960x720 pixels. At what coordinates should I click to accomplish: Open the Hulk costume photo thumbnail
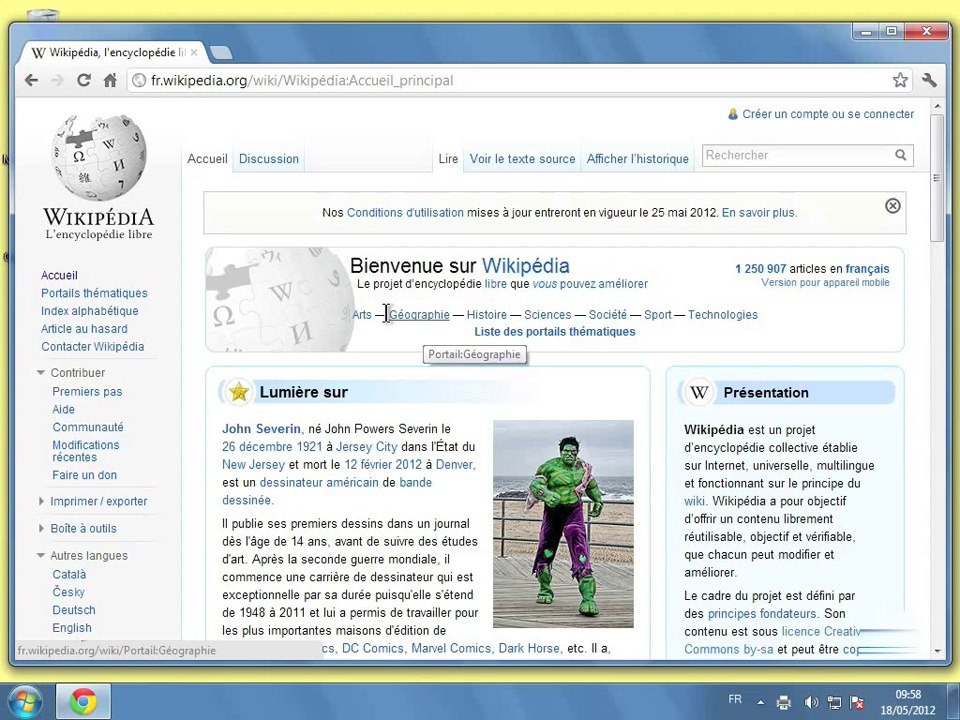click(x=563, y=523)
